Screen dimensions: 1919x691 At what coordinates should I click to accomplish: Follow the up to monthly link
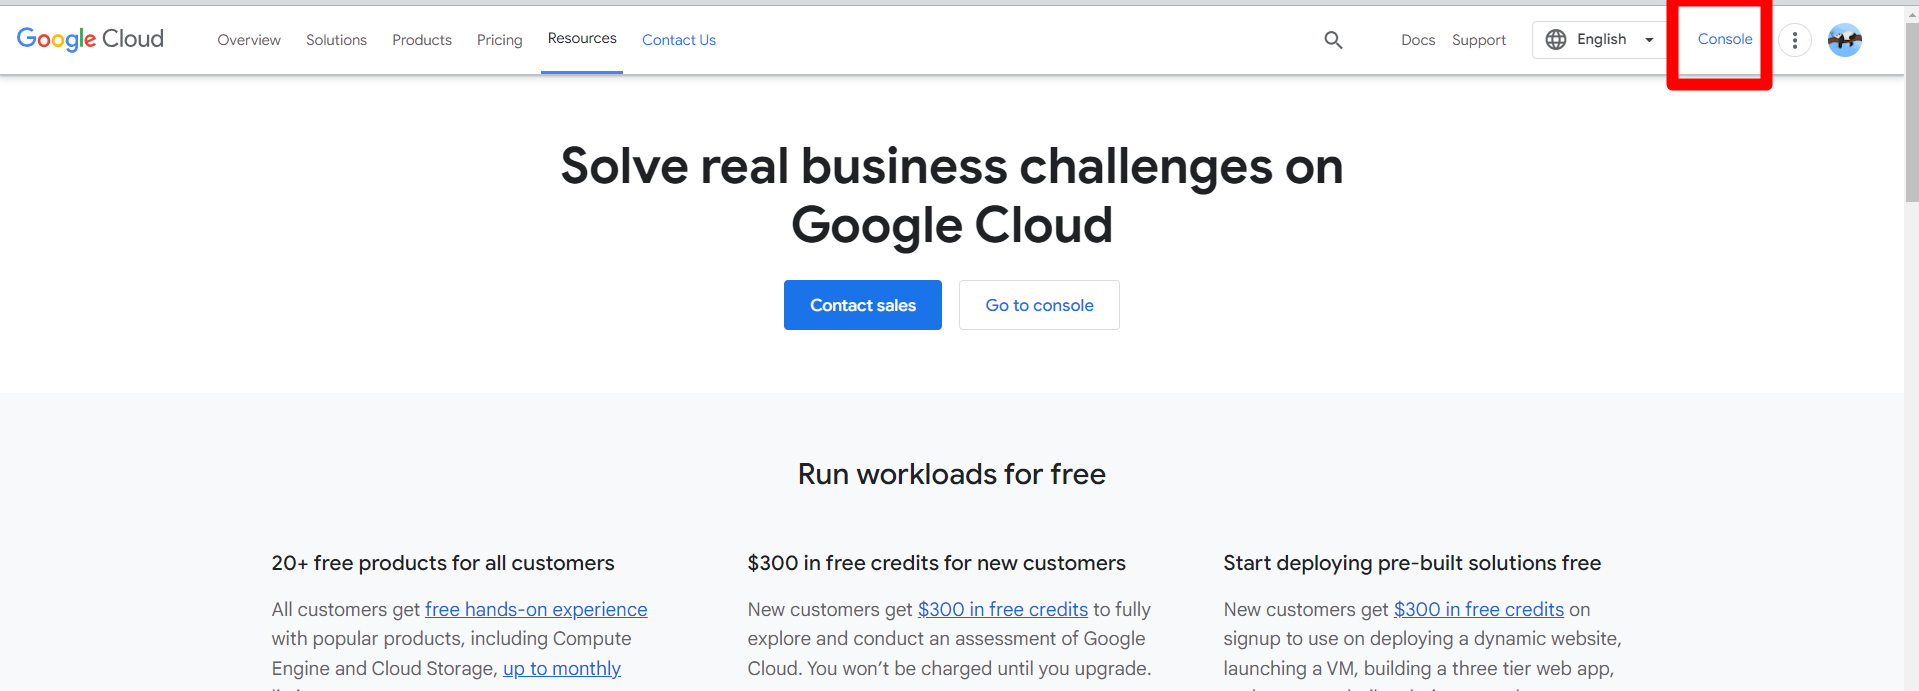pyautogui.click(x=562, y=668)
